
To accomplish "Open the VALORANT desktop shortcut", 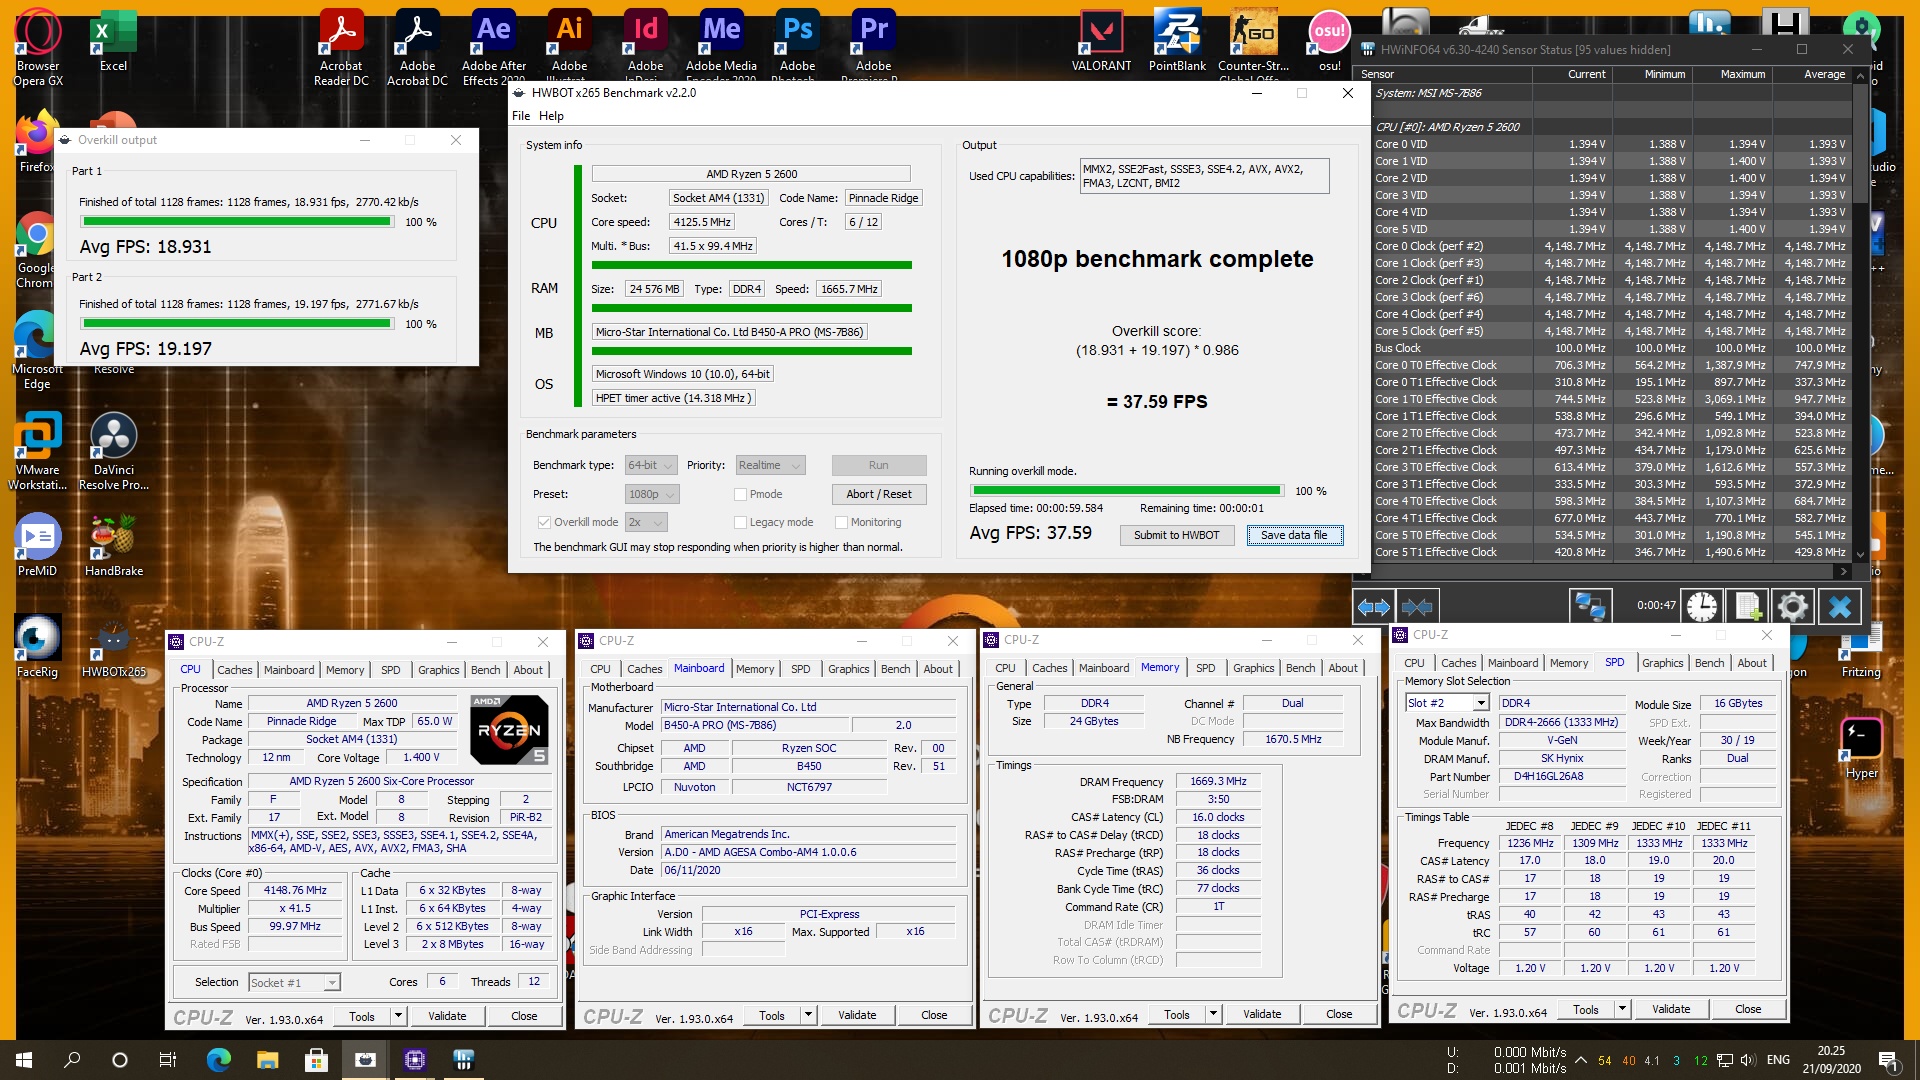I will [1101, 41].
